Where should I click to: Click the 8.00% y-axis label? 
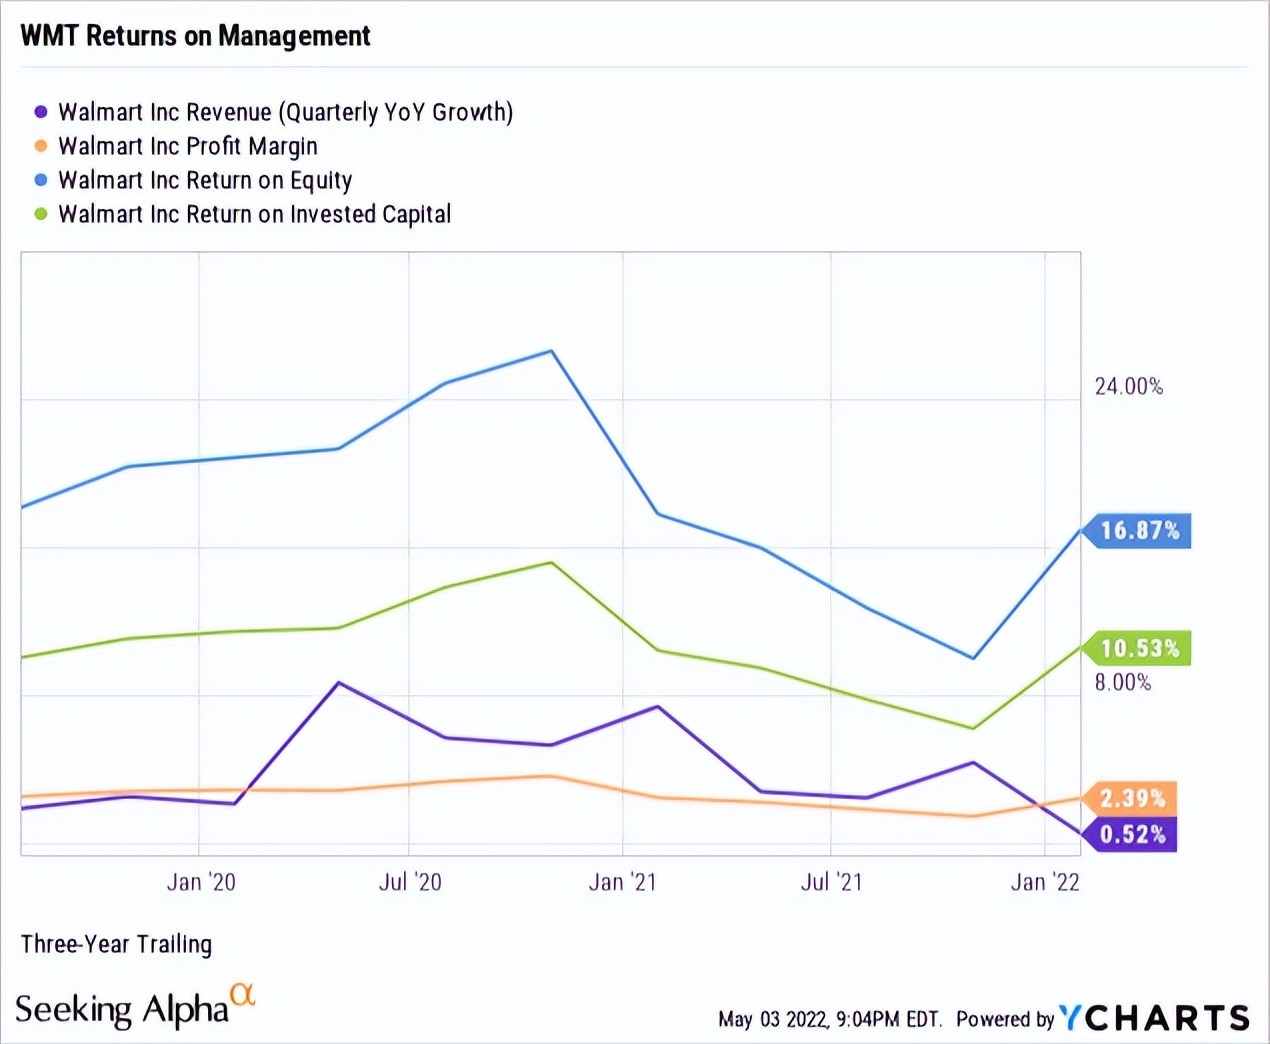[1123, 683]
